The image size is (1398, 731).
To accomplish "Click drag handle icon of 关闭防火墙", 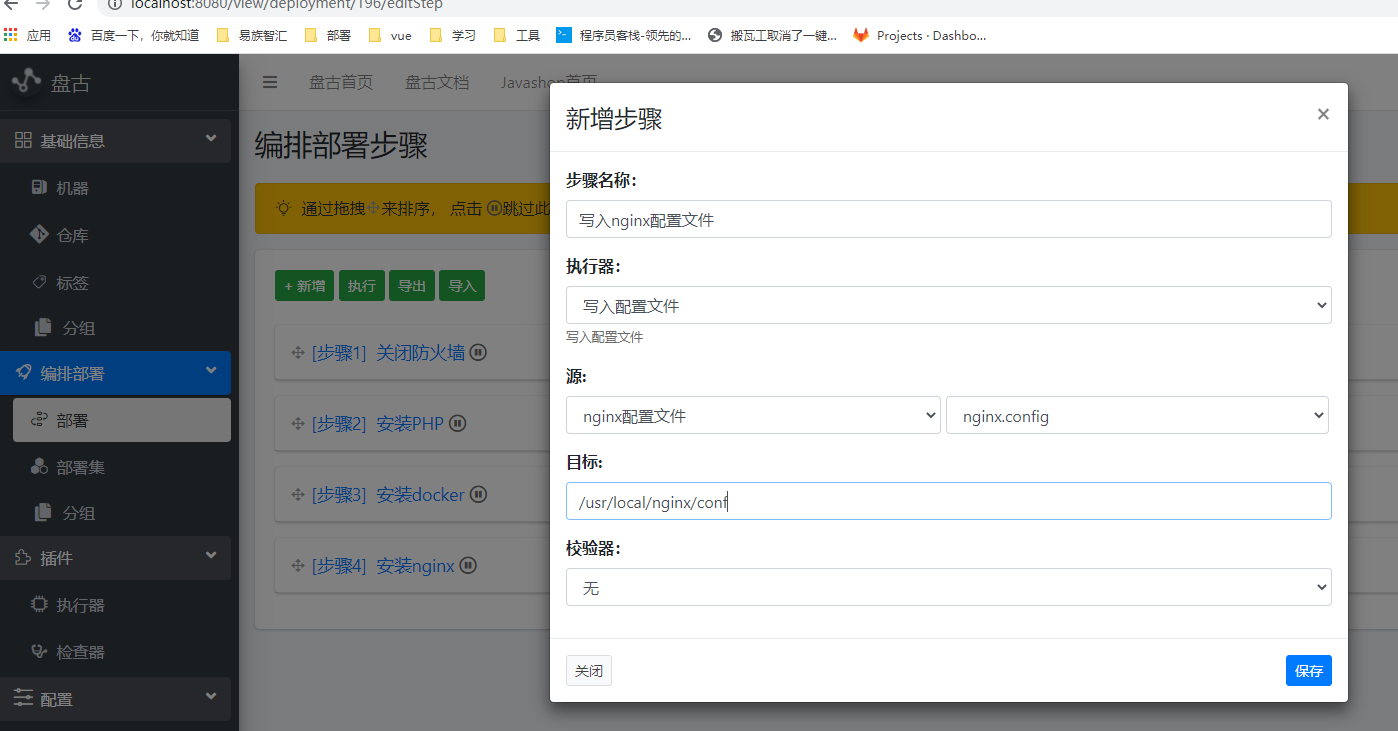I will (298, 353).
